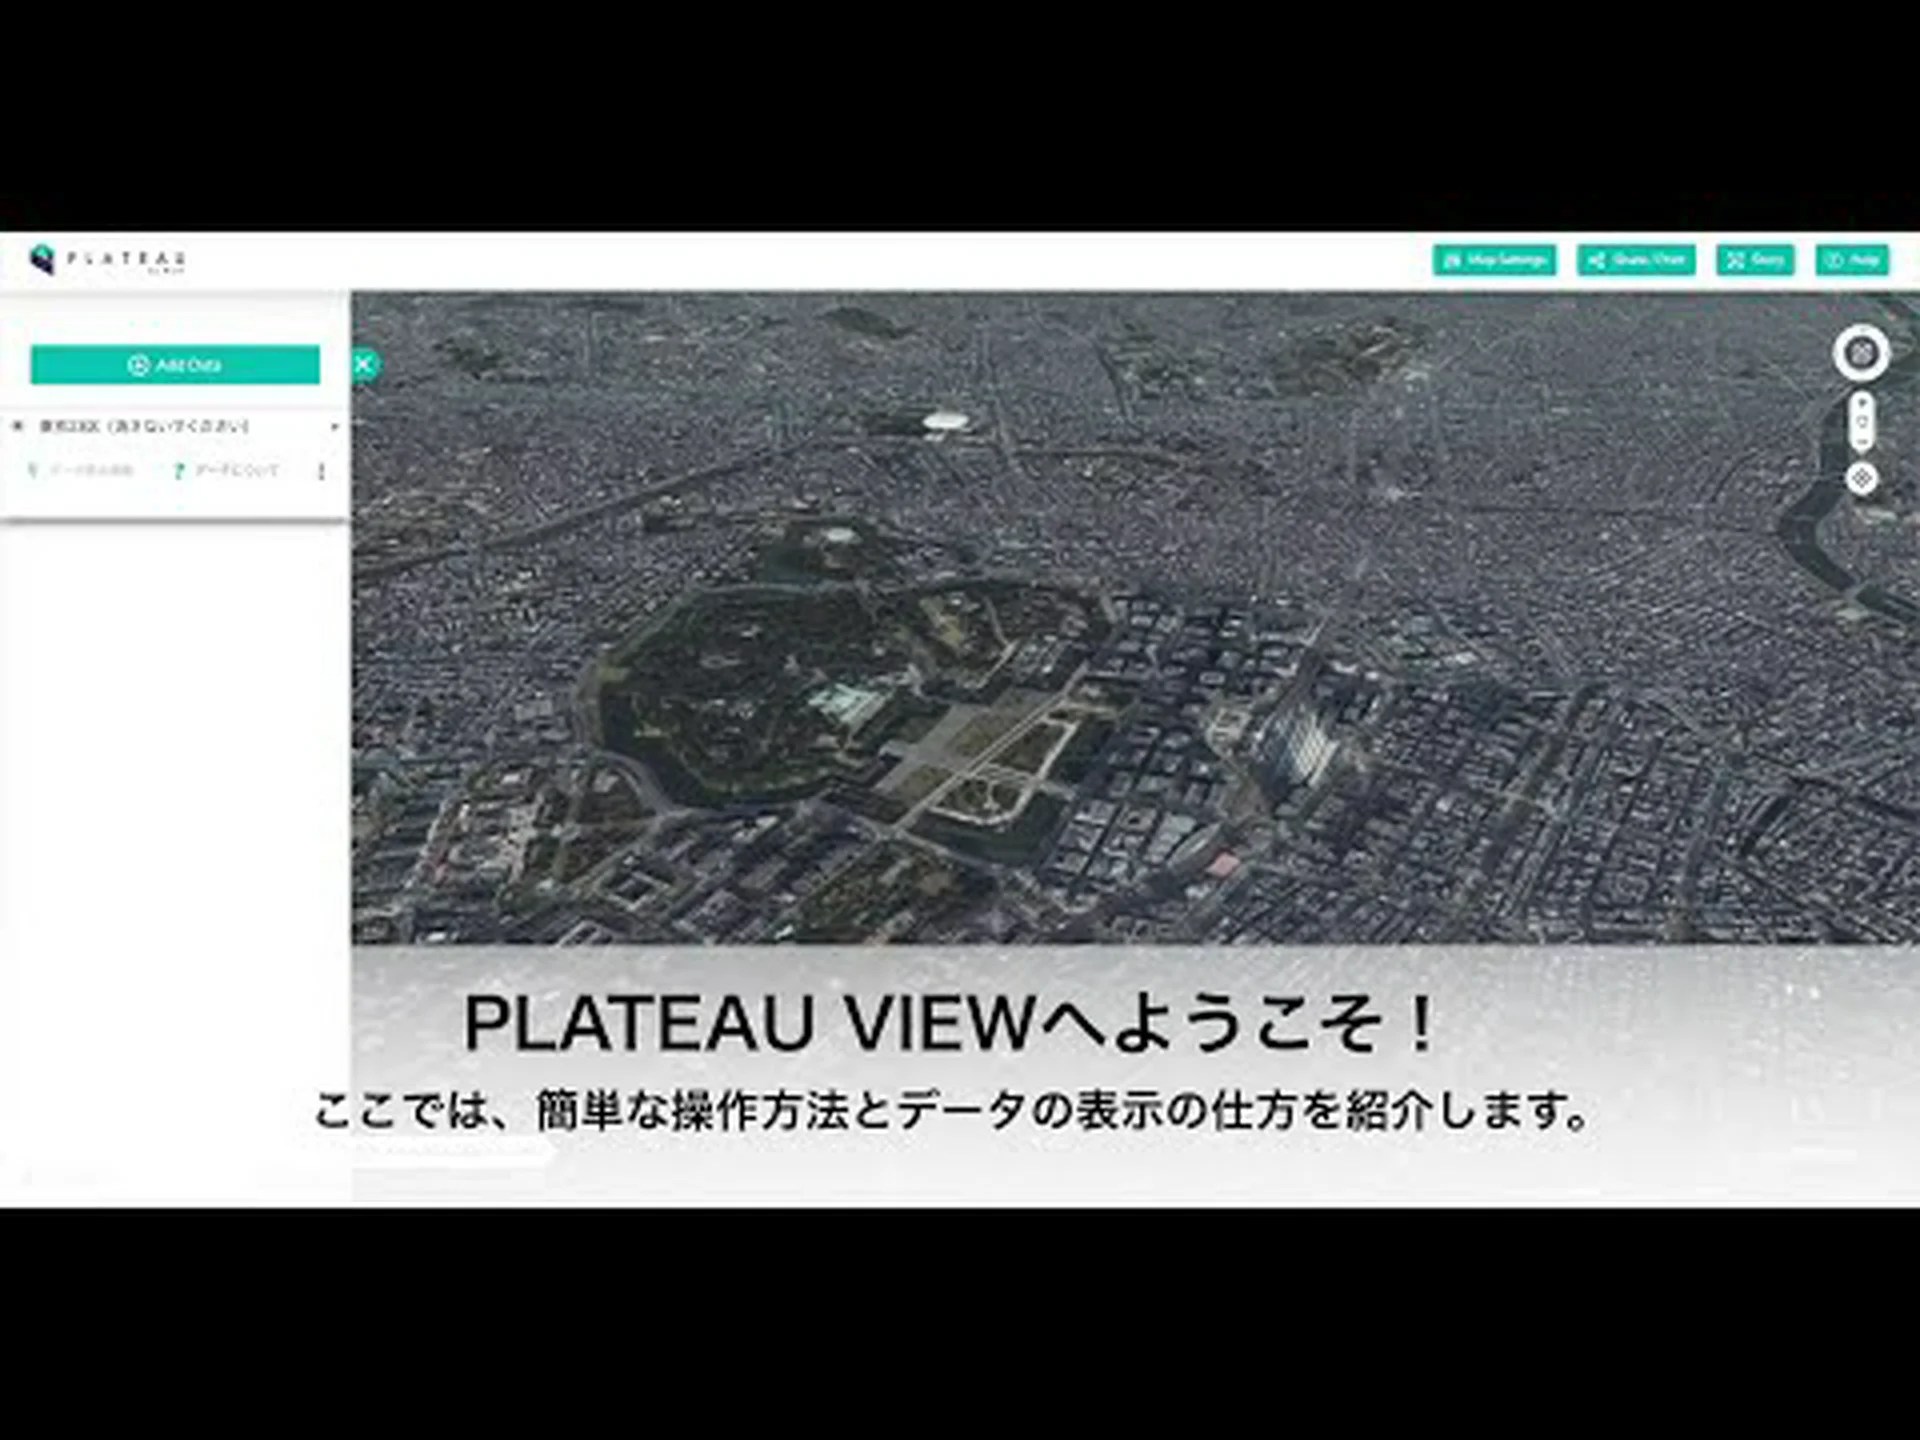Open the Help panel
The width and height of the screenshot is (1920, 1440).
point(1852,260)
